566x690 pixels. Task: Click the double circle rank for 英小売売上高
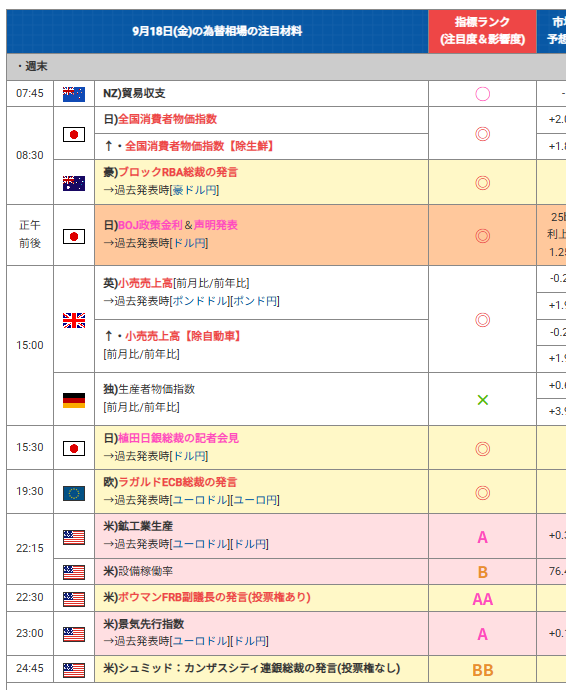[482, 320]
